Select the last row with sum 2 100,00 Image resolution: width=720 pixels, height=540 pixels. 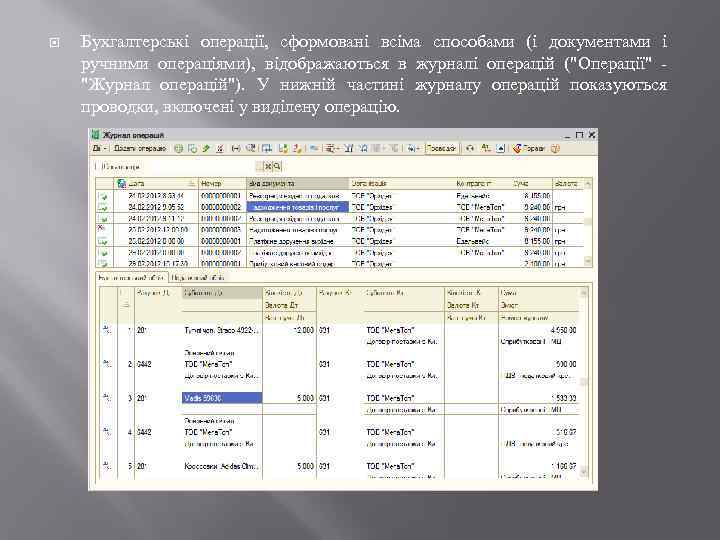(340, 264)
